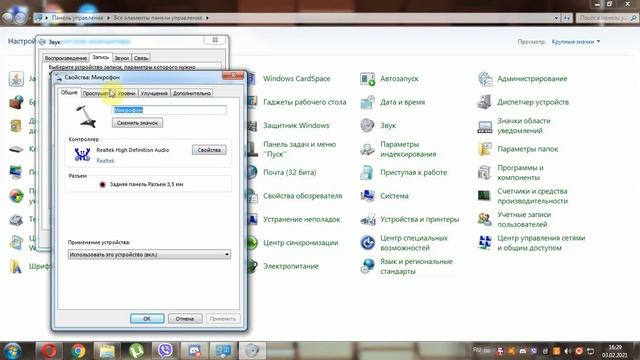
Task: Open the Диспетчер устройств icon
Action: click(x=485, y=102)
